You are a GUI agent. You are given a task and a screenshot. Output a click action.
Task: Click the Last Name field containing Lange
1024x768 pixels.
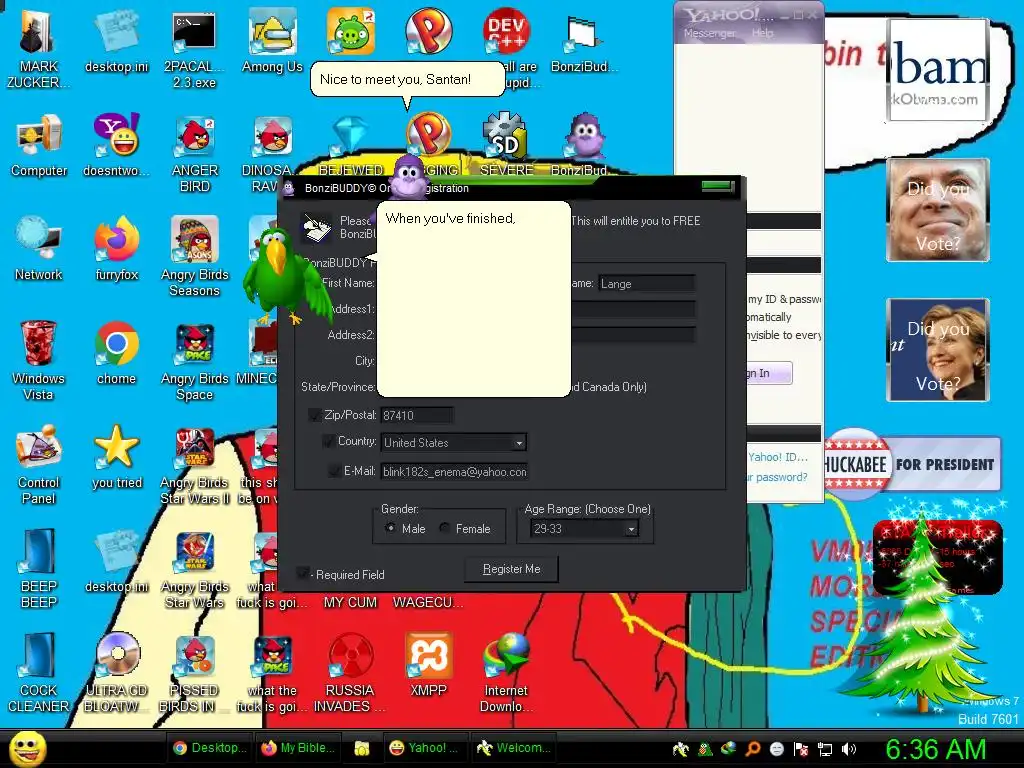[x=647, y=283]
